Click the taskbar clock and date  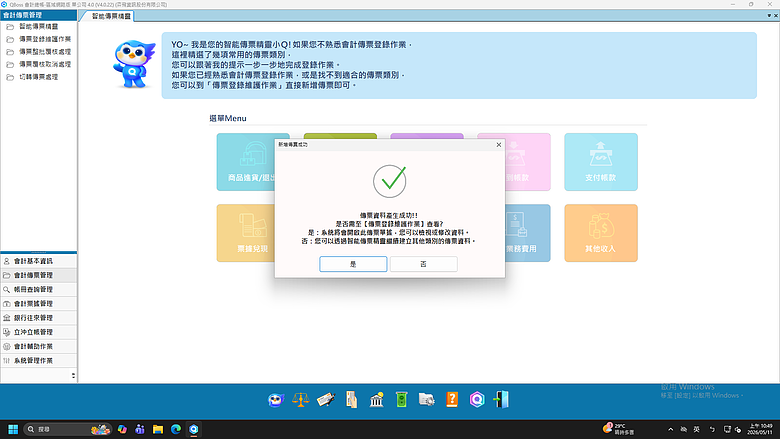(761, 429)
